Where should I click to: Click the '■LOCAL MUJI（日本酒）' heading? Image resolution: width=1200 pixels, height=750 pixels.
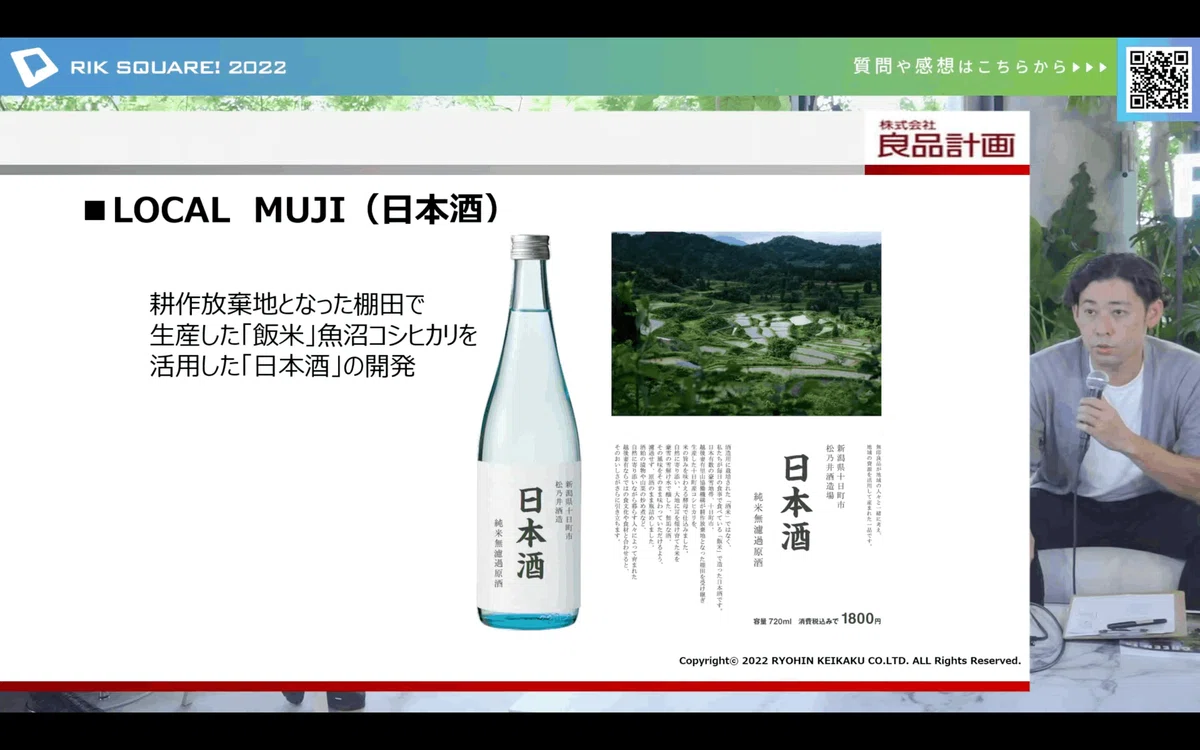tap(292, 210)
